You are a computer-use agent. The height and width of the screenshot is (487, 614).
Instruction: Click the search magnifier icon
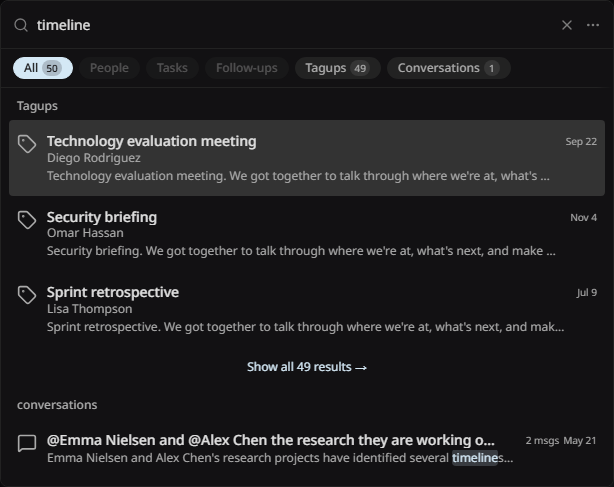[21, 25]
